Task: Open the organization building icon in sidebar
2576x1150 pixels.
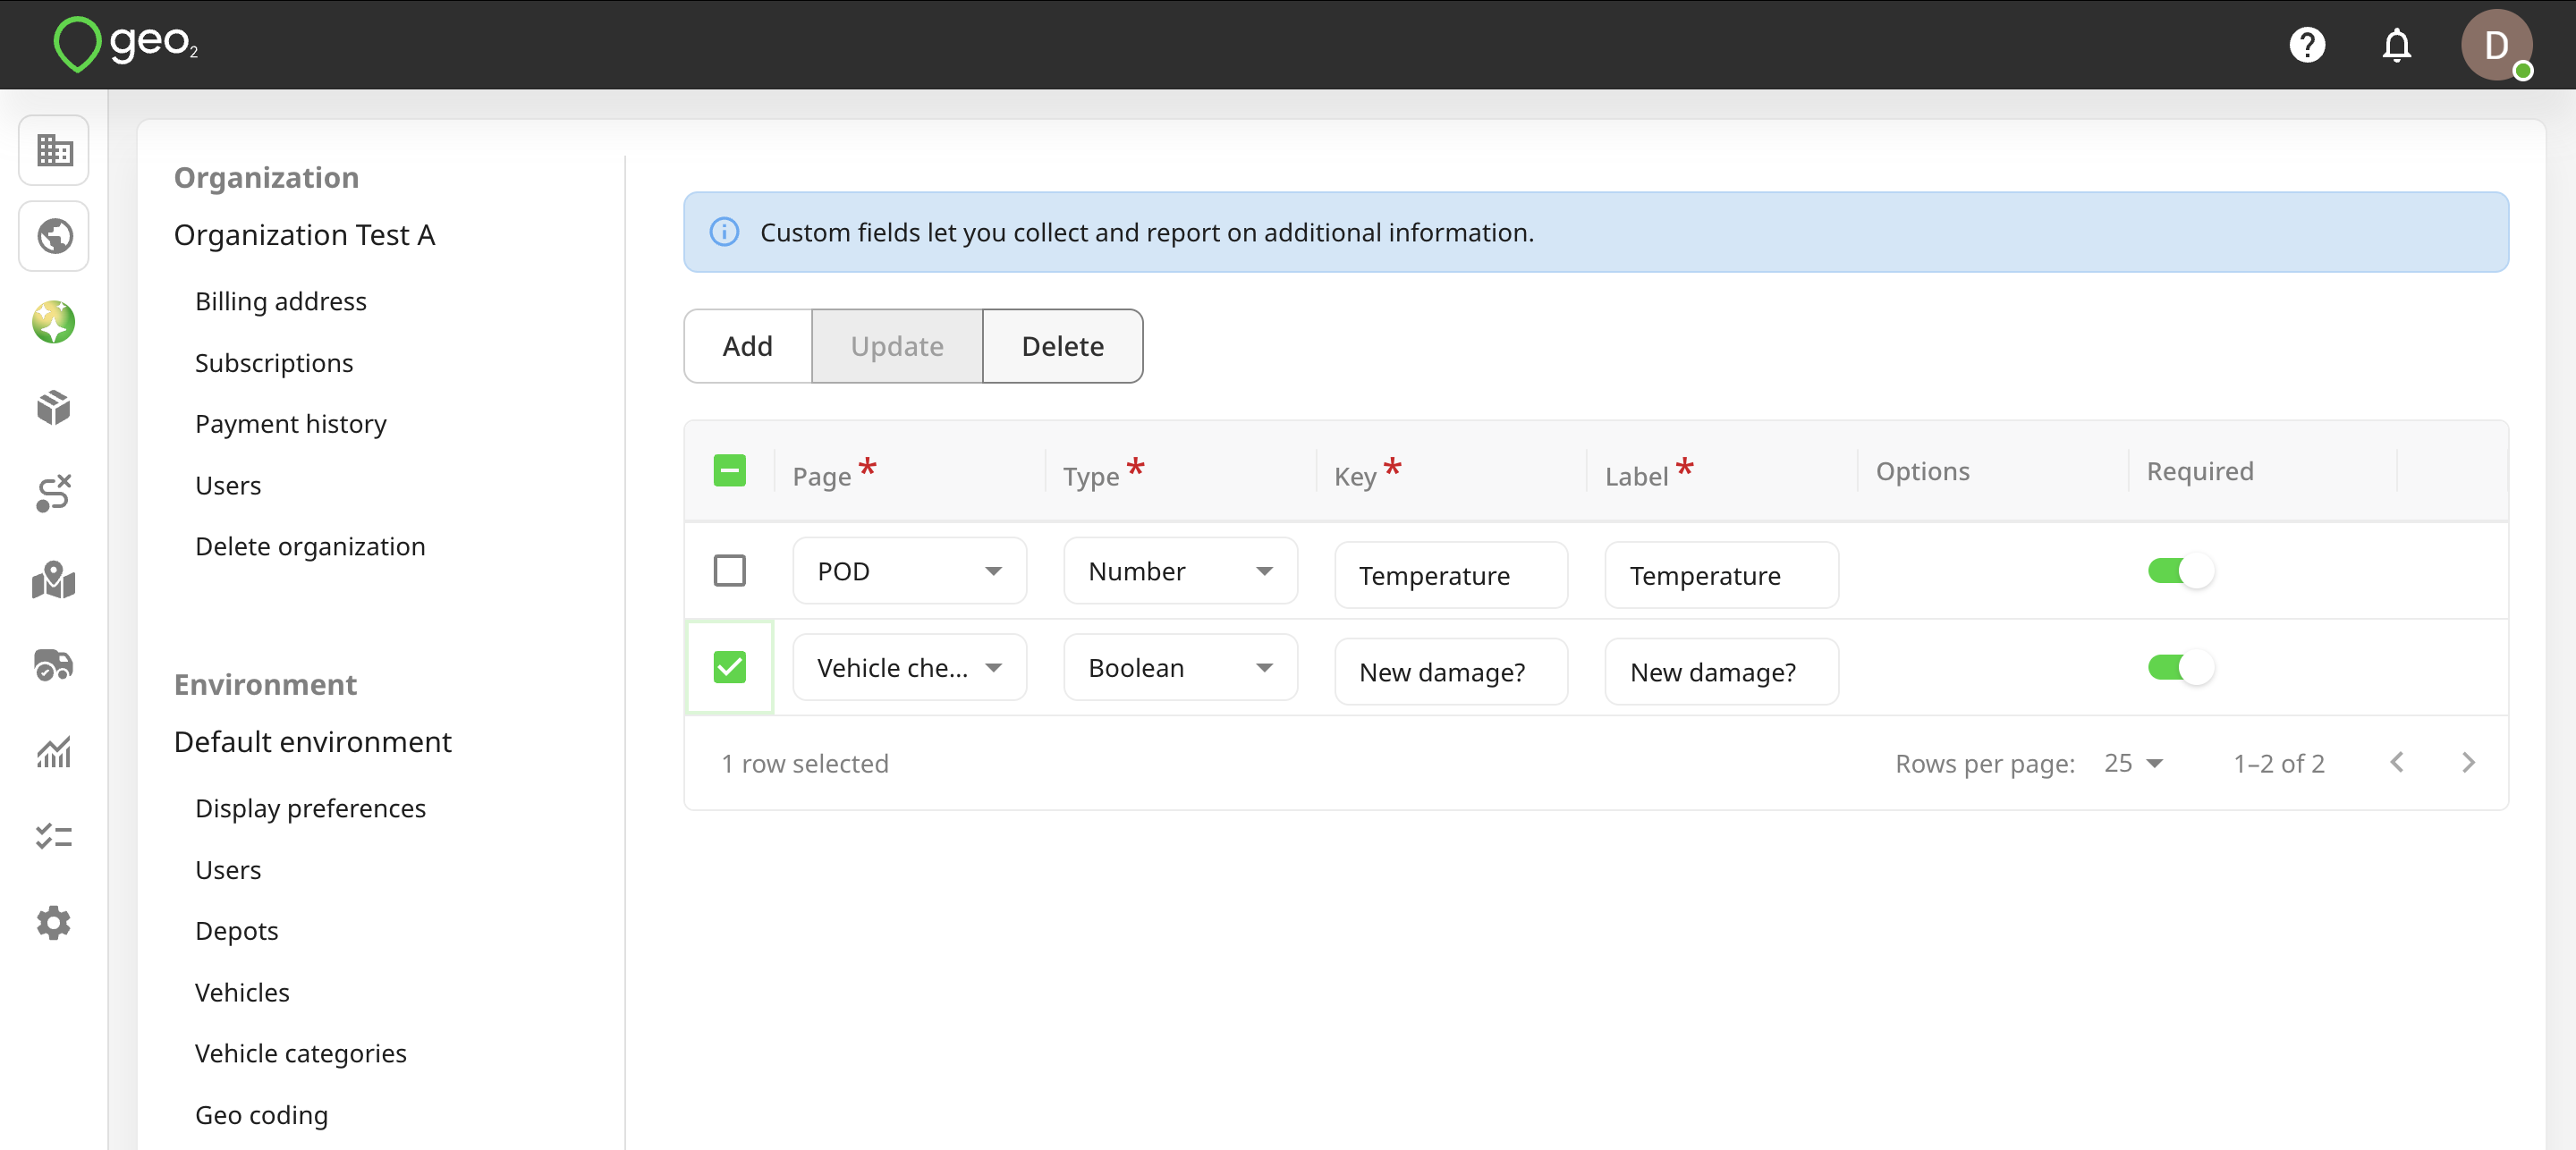Action: click(54, 150)
